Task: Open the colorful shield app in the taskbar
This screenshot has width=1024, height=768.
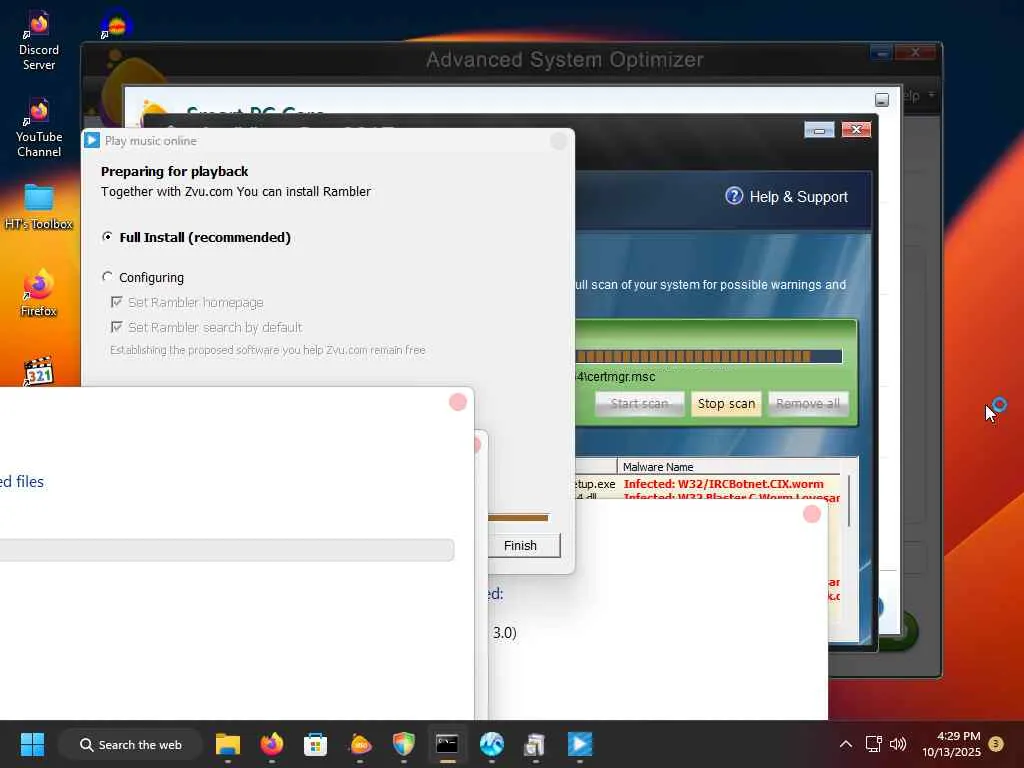Action: tap(404, 744)
